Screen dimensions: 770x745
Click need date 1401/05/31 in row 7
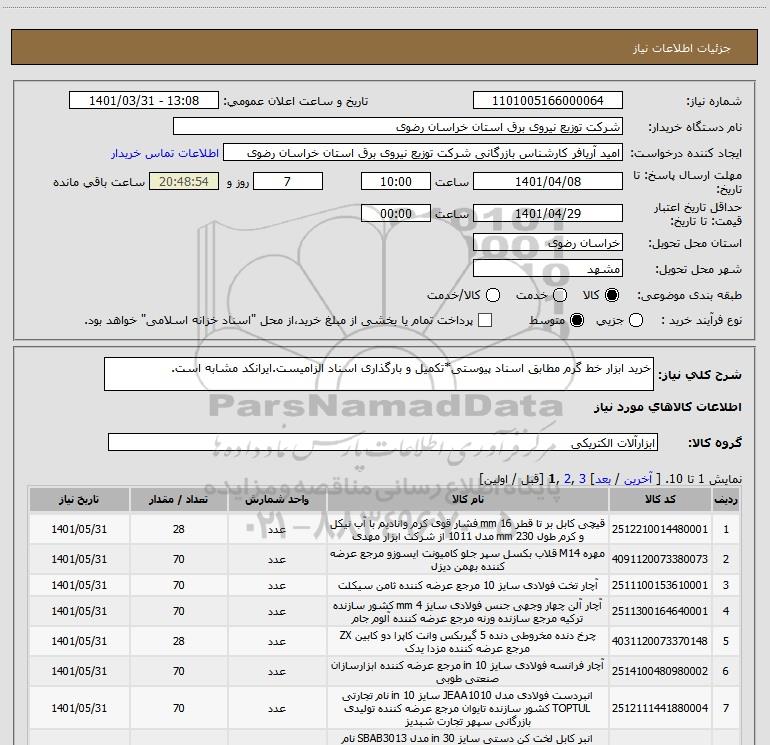tap(79, 708)
